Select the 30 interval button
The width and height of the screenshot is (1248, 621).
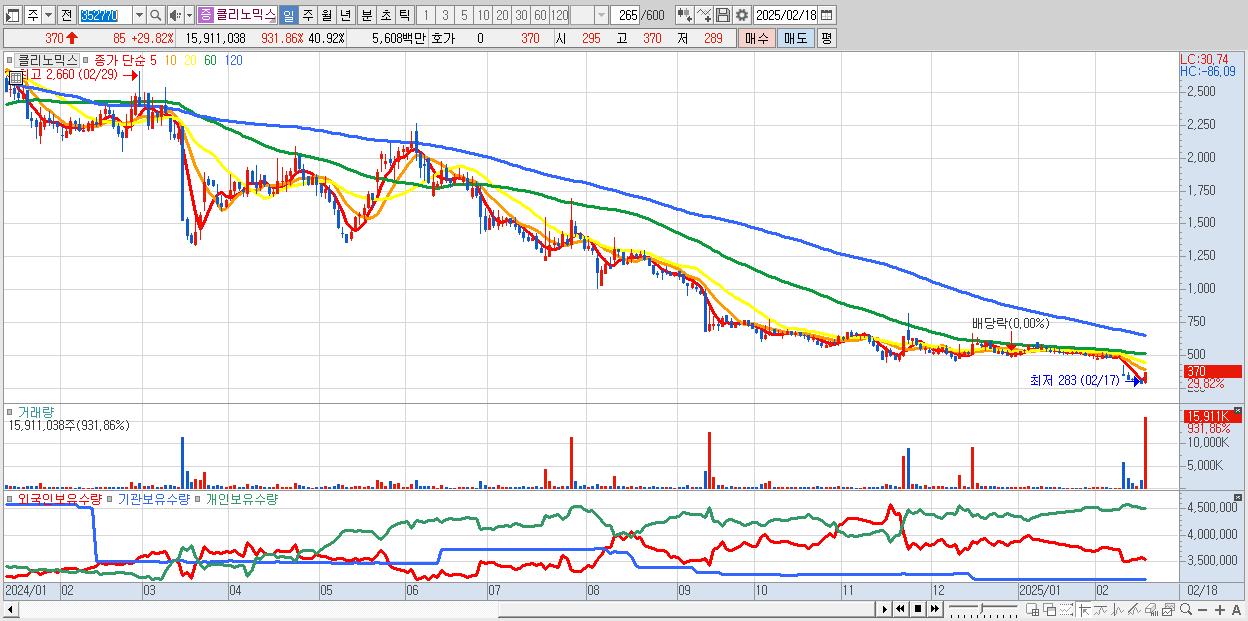pos(521,15)
